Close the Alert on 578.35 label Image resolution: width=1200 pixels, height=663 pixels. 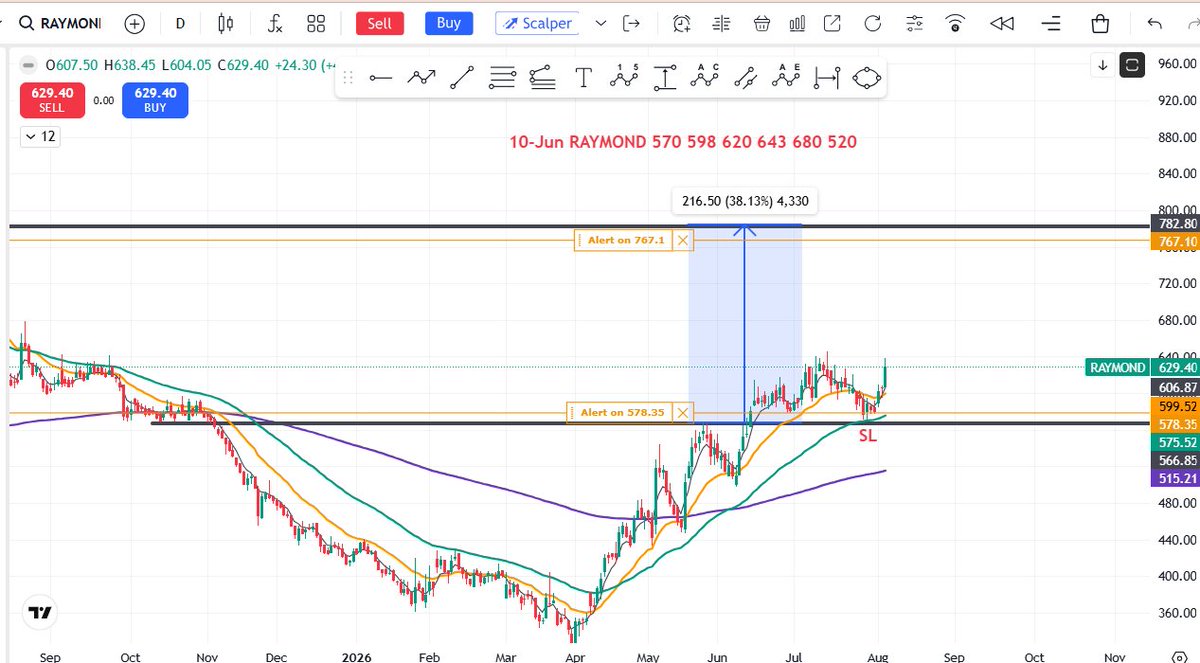coord(682,412)
